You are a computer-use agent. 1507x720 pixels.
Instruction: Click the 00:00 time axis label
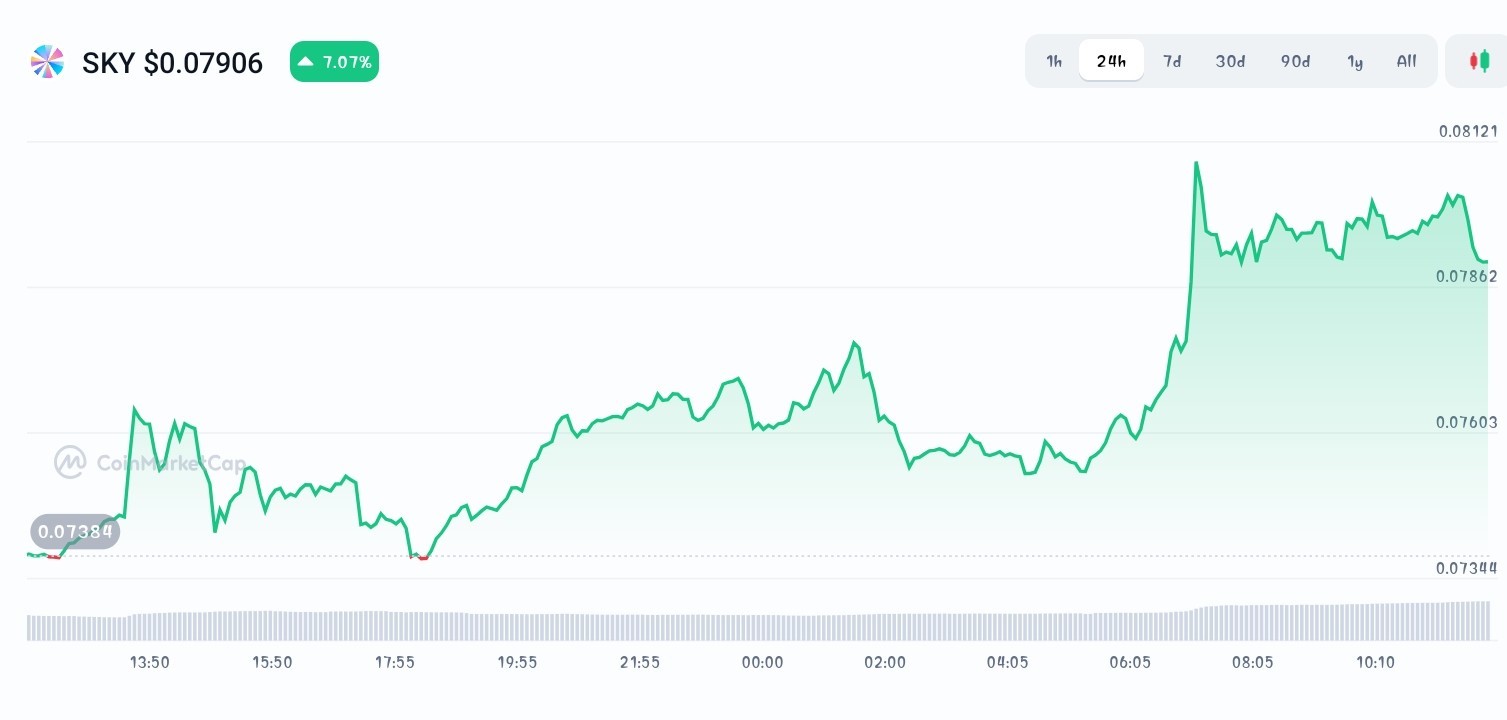(x=762, y=662)
